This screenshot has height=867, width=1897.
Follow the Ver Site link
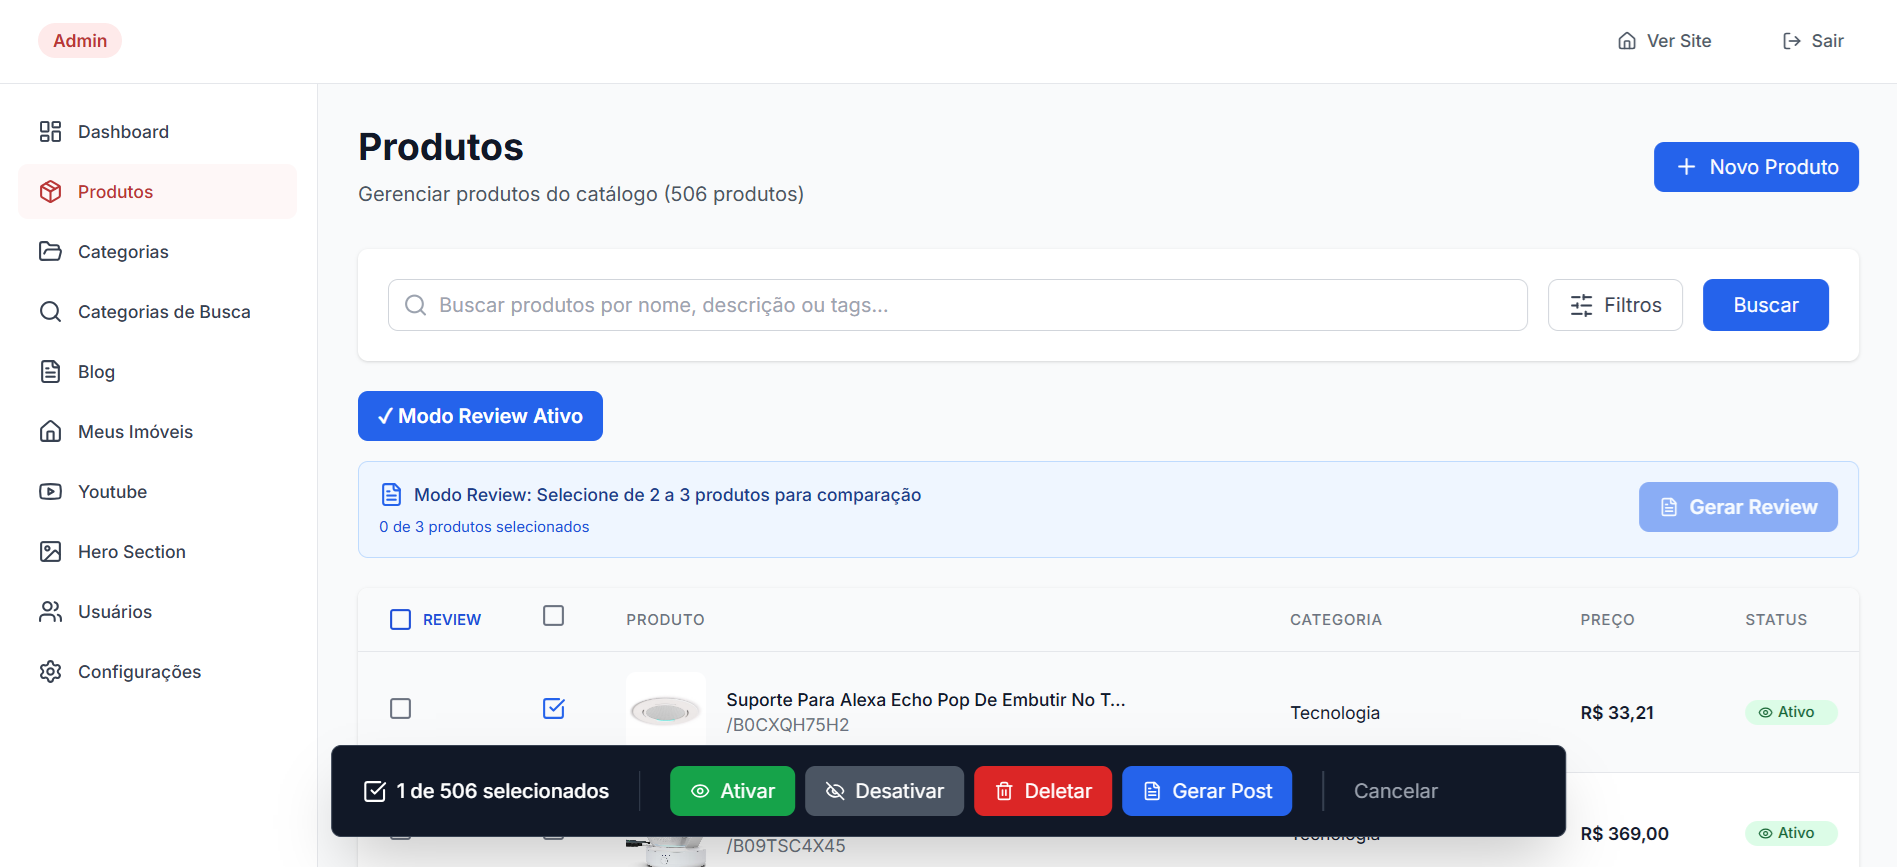point(1664,41)
